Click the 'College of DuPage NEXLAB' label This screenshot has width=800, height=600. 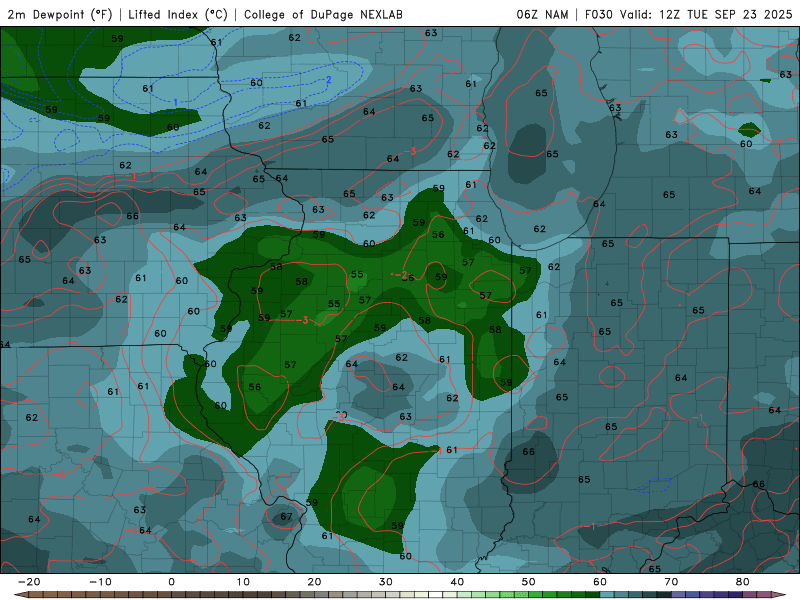pos(323,14)
